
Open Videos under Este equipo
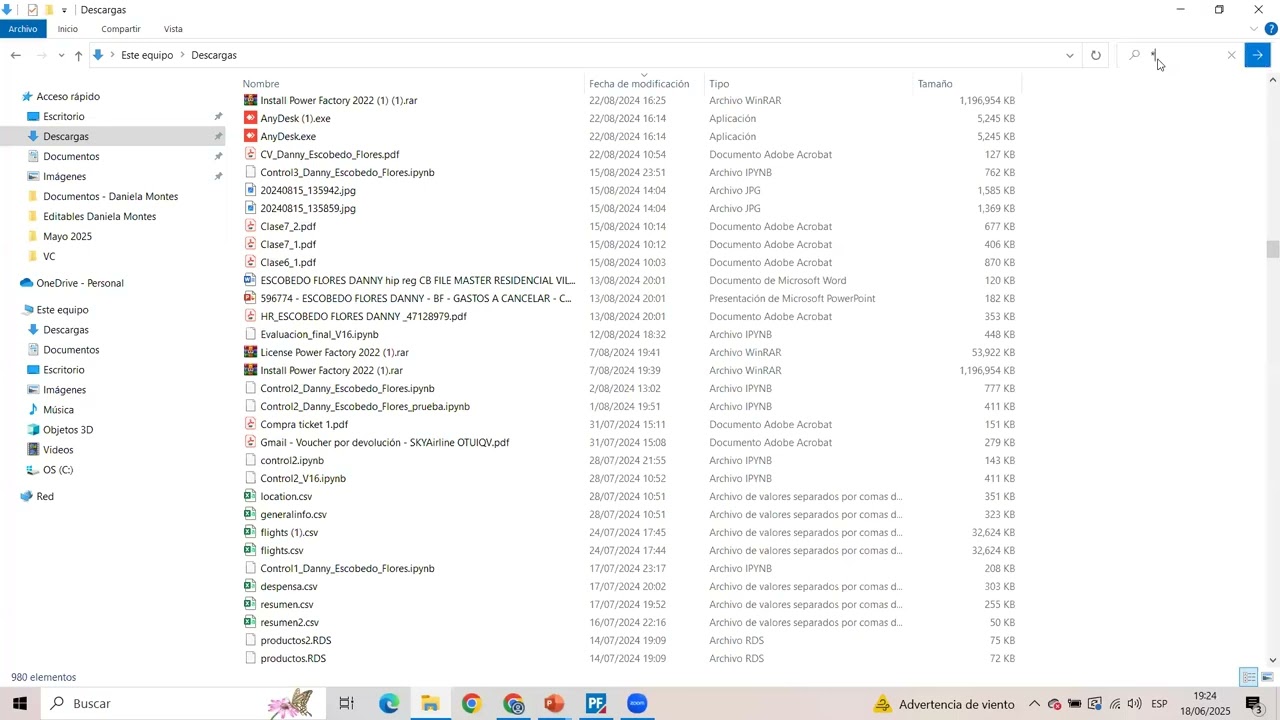coord(58,450)
